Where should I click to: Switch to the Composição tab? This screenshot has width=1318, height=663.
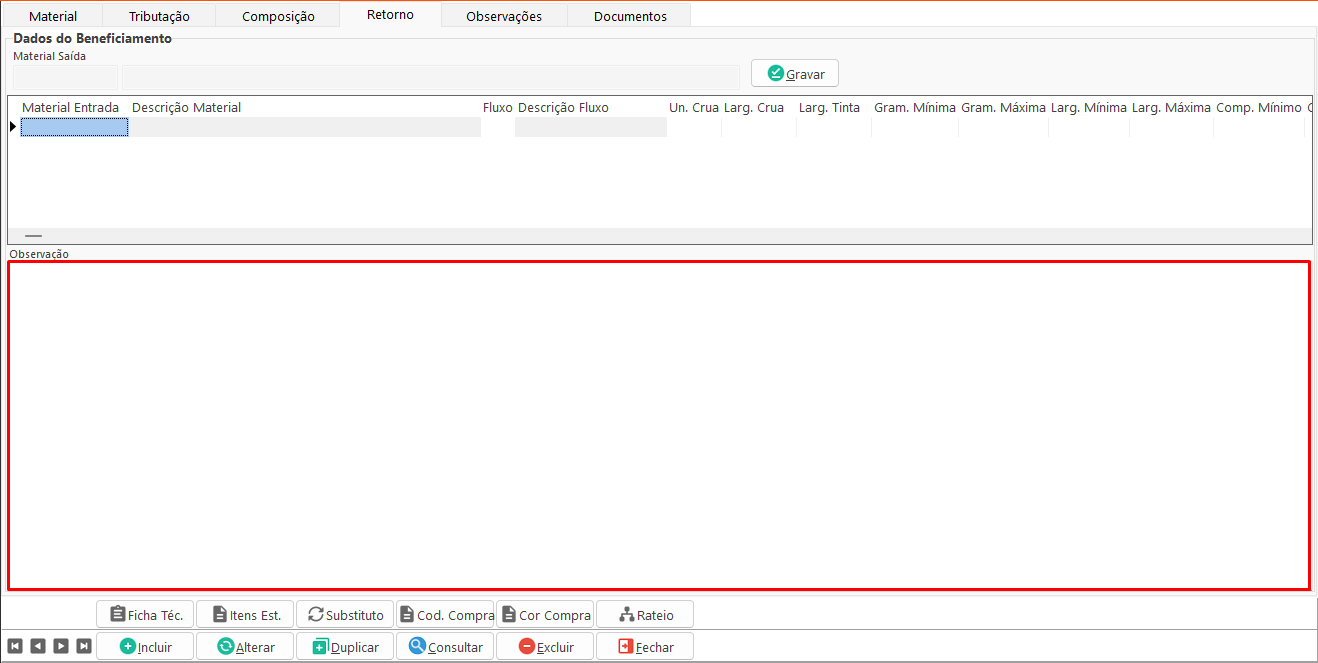278,16
